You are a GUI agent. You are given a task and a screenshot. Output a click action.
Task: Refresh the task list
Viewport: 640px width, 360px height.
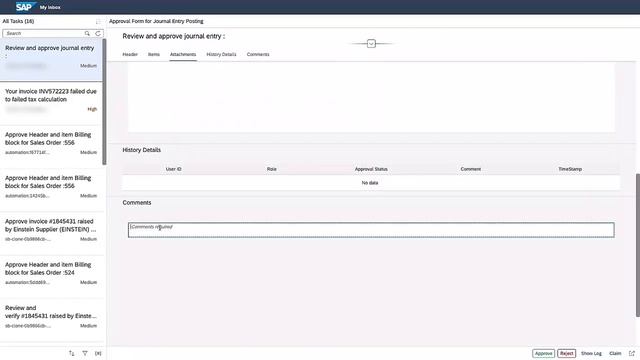coord(98,33)
